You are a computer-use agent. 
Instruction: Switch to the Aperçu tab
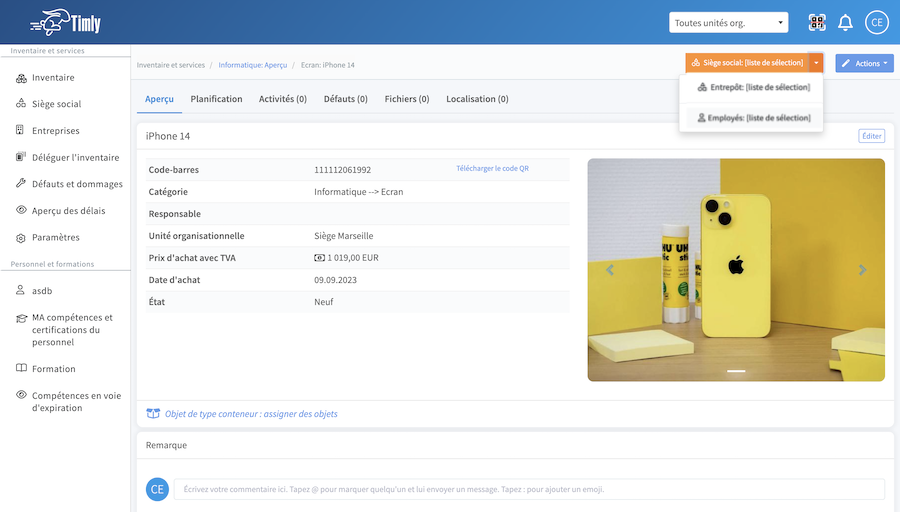(159, 99)
